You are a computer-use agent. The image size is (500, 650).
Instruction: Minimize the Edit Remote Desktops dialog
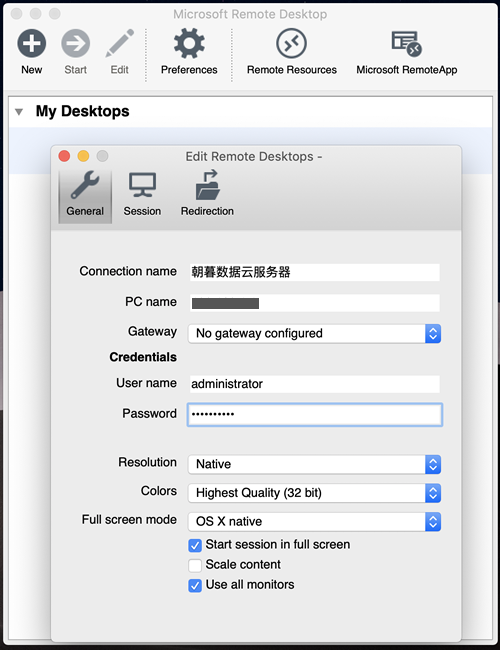pyautogui.click(x=83, y=156)
